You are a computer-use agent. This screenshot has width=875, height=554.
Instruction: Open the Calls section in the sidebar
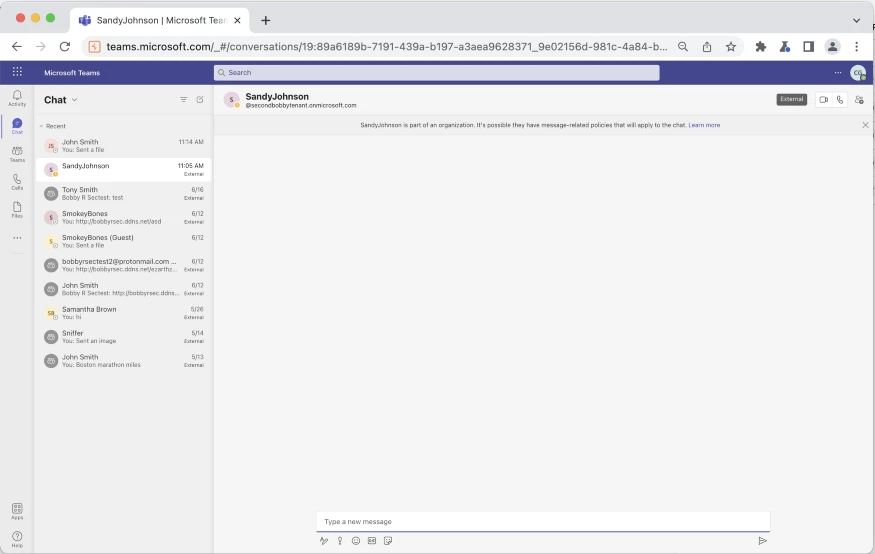(x=17, y=181)
